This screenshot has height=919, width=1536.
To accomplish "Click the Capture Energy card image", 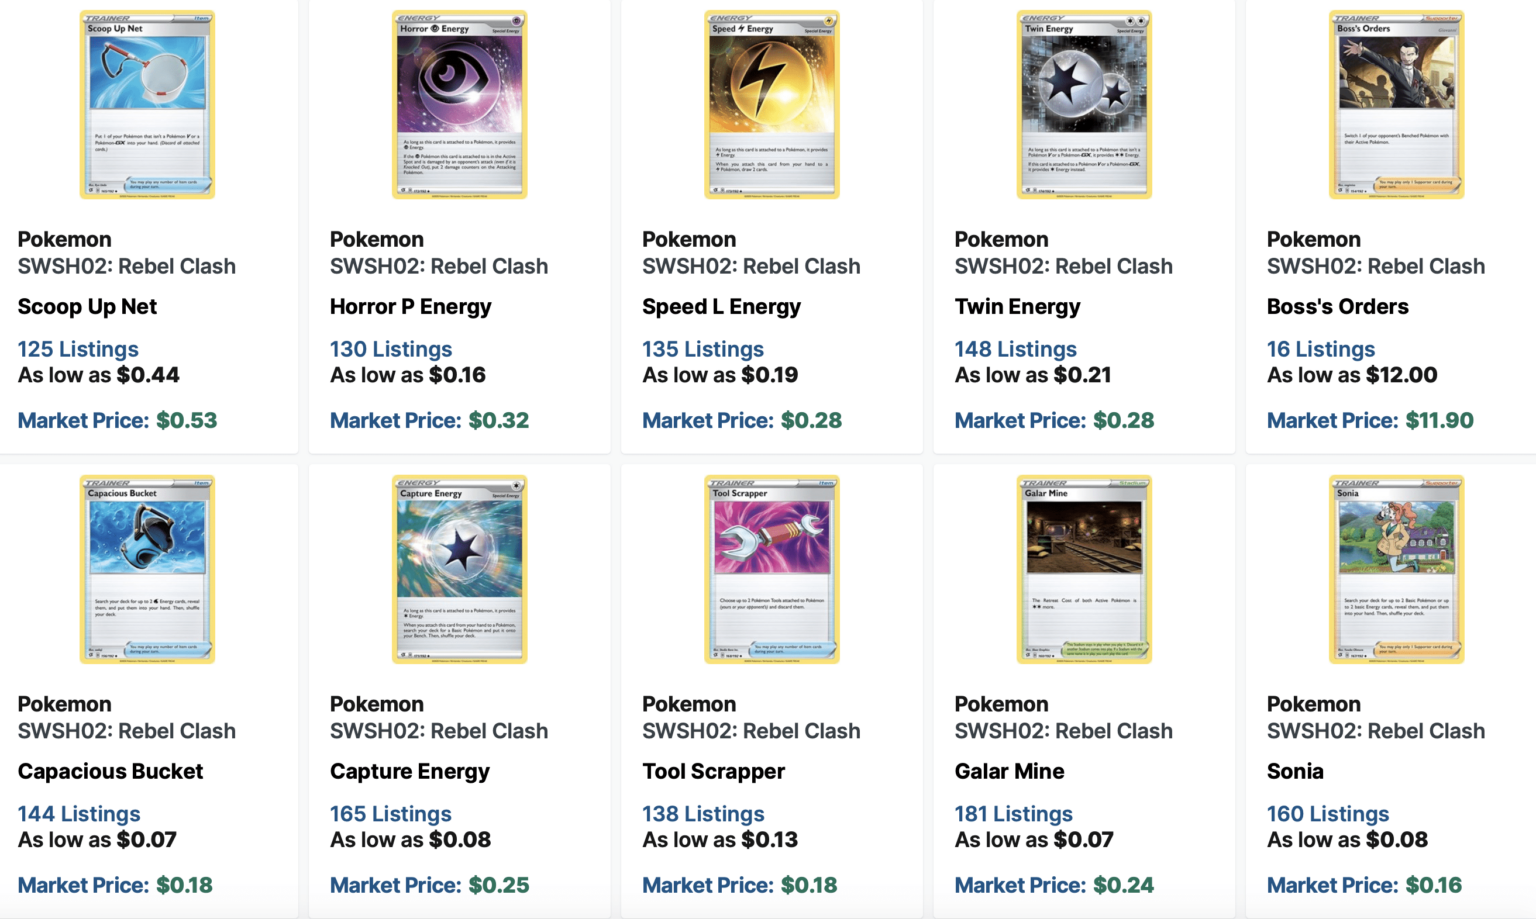I will [458, 569].
